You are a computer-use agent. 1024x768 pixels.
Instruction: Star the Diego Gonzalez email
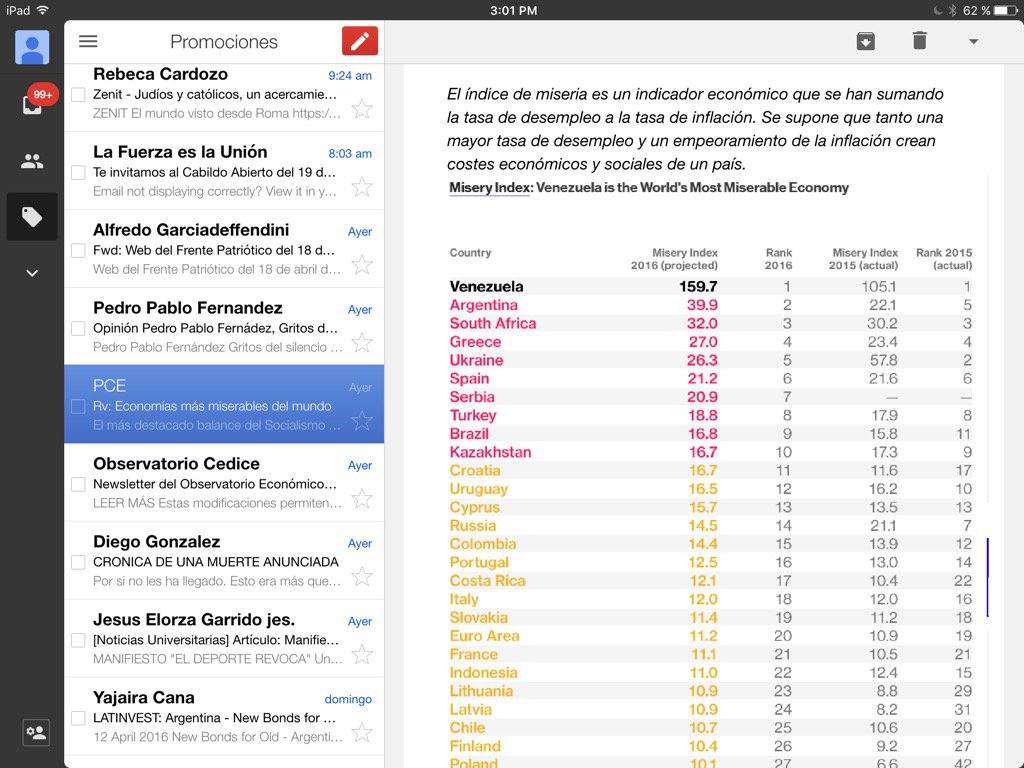click(362, 576)
